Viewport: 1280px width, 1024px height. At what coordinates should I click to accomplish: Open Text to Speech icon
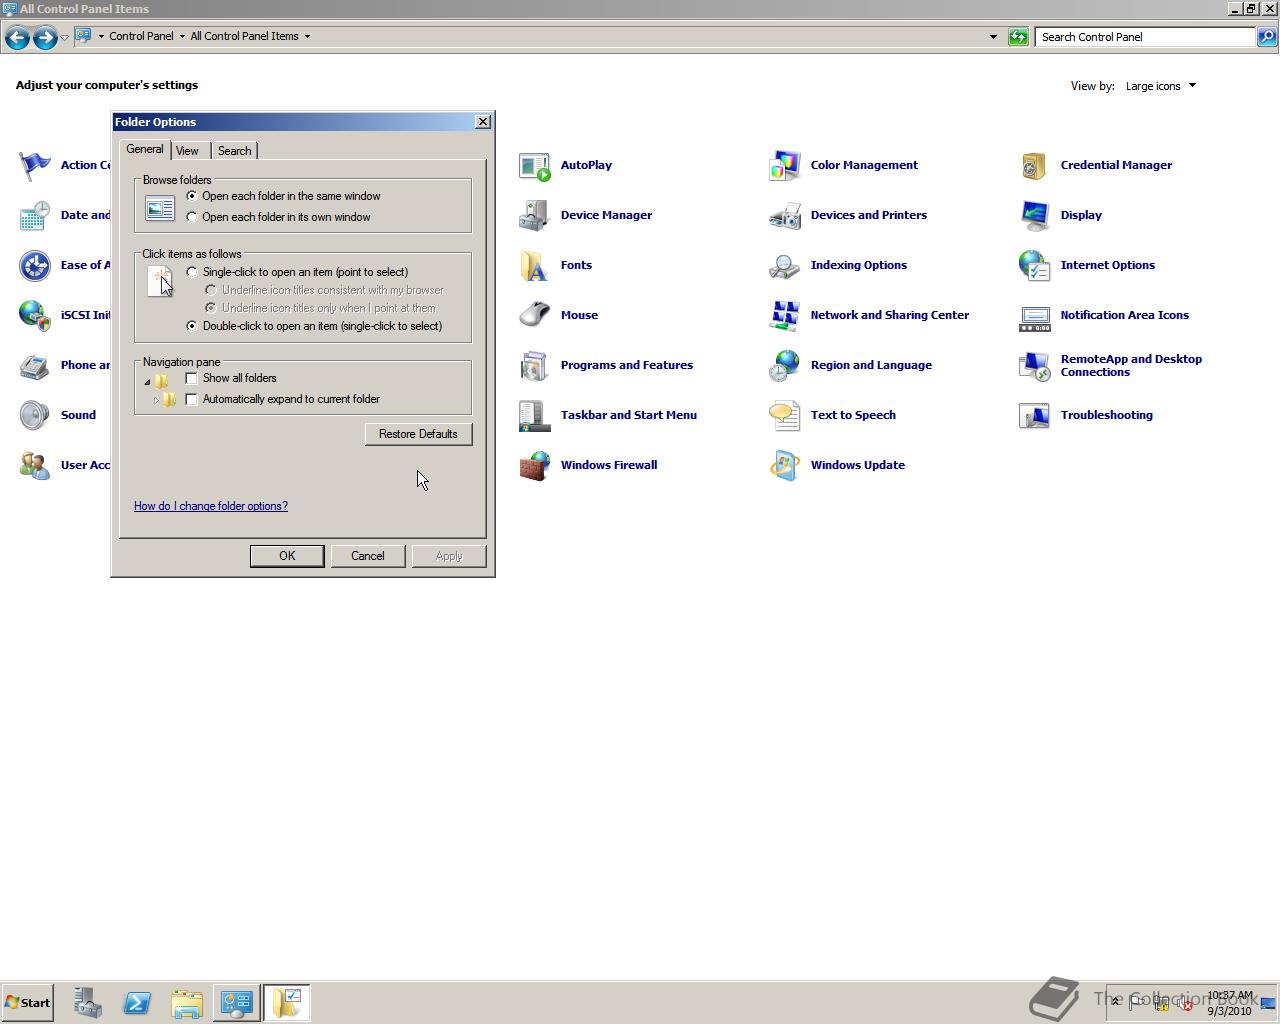coord(785,416)
